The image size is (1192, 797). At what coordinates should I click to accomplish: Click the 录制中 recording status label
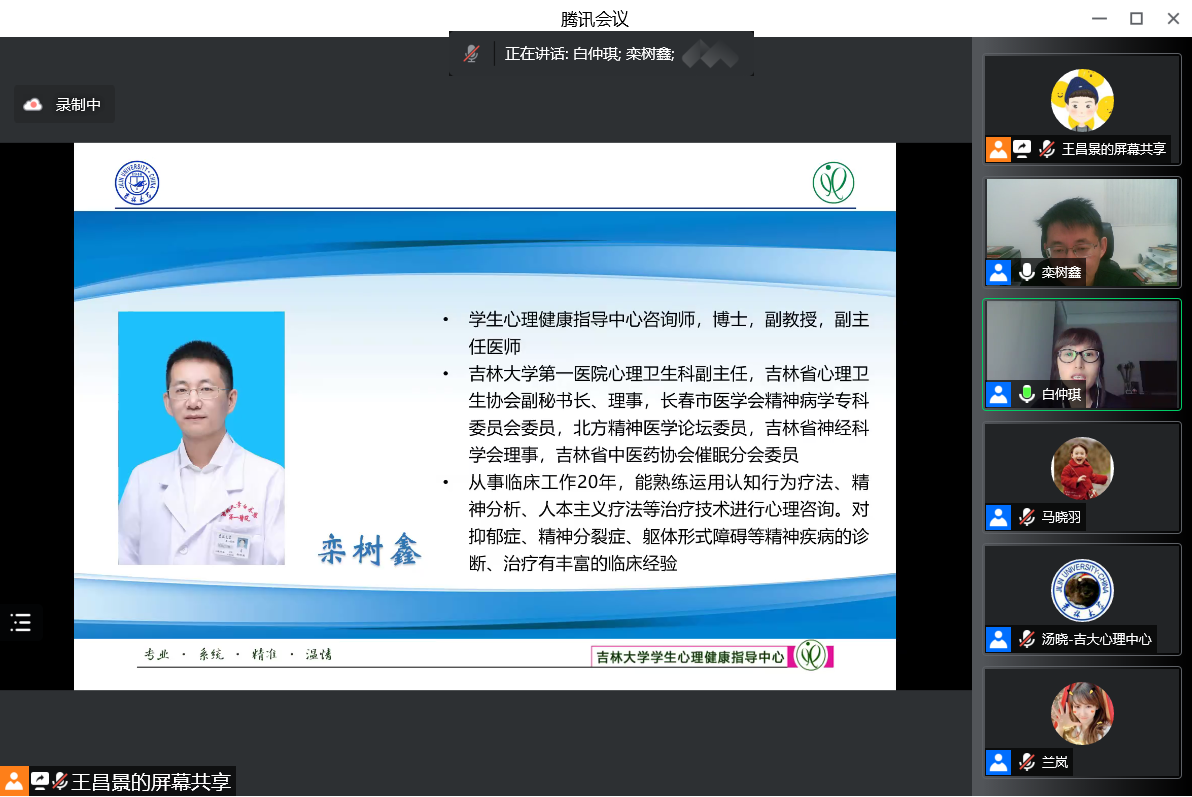pyautogui.click(x=78, y=104)
